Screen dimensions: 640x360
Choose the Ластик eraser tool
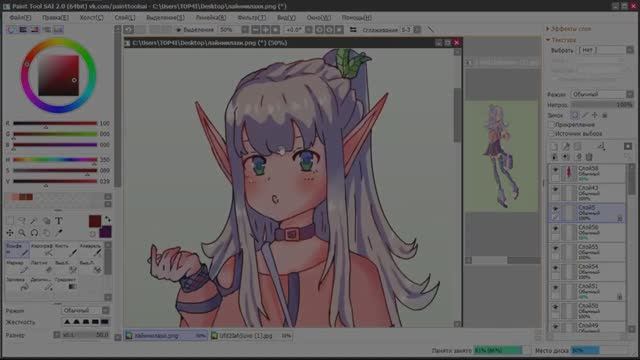(x=42, y=266)
